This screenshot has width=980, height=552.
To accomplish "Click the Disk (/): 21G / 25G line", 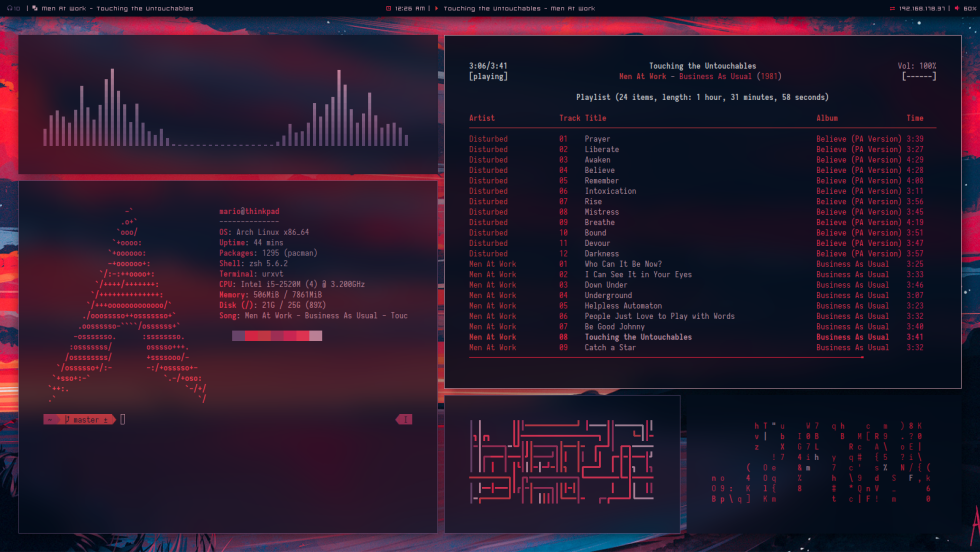I will [x=272, y=305].
